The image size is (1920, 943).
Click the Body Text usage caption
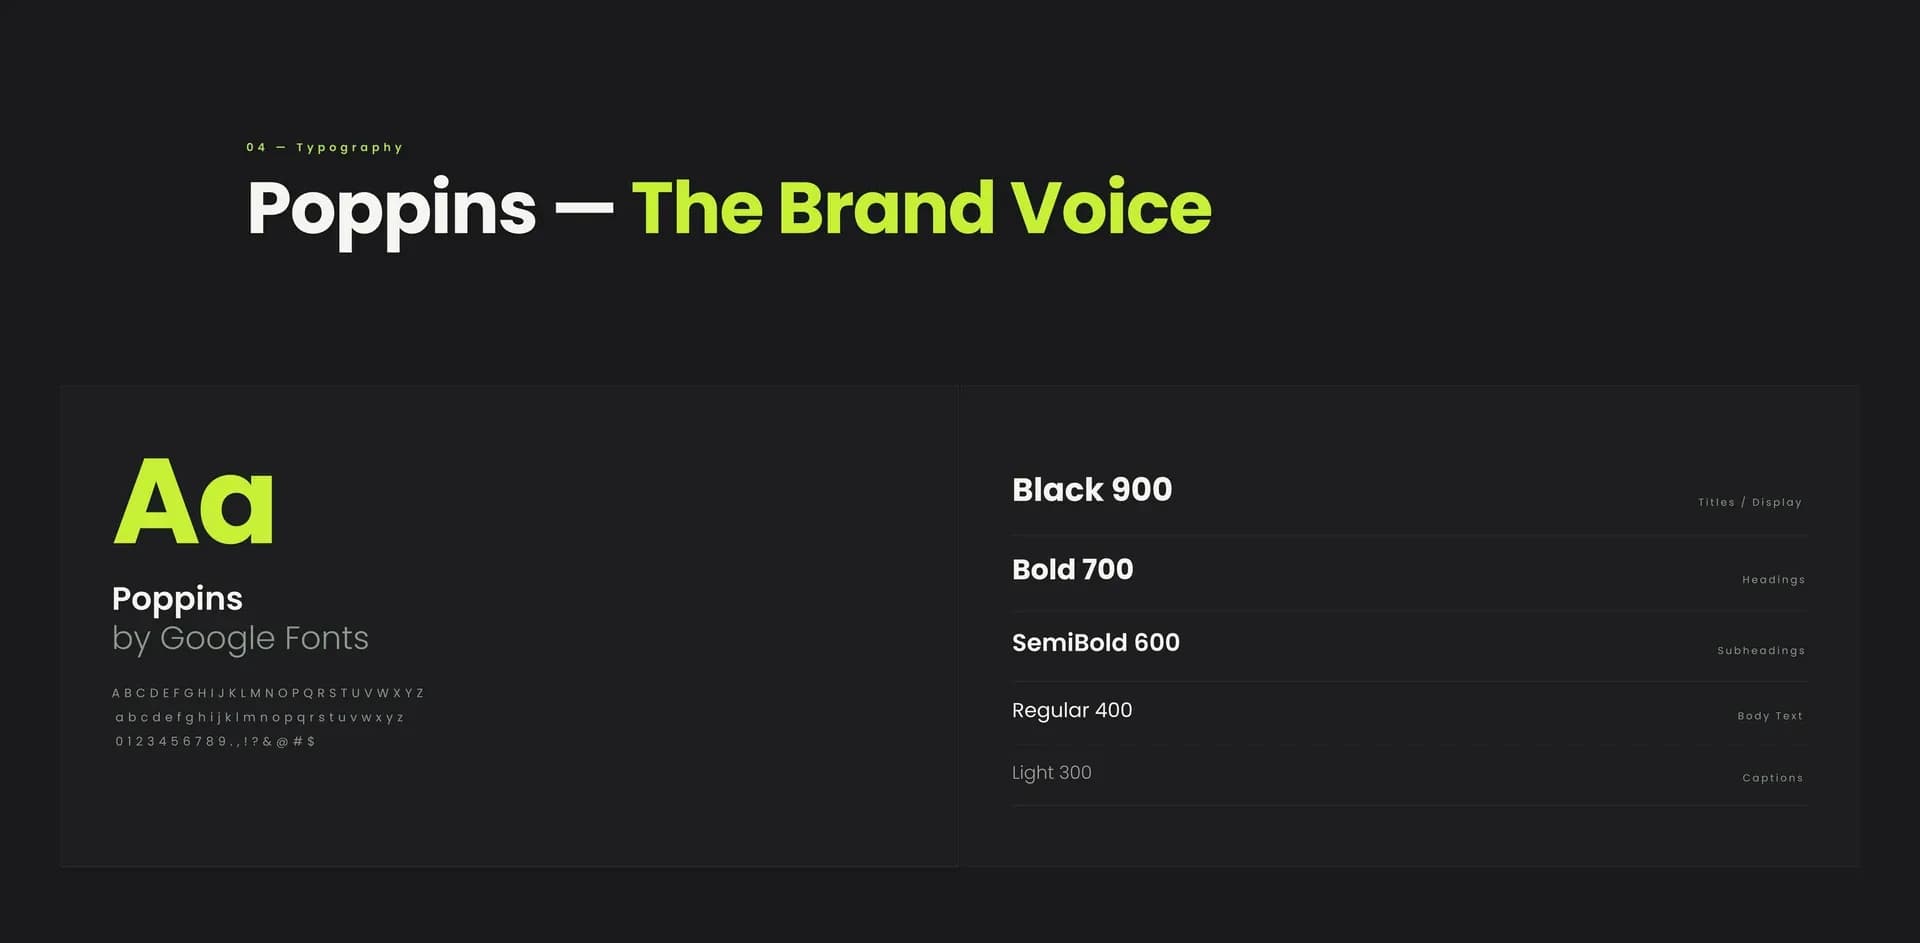pyautogui.click(x=1770, y=716)
